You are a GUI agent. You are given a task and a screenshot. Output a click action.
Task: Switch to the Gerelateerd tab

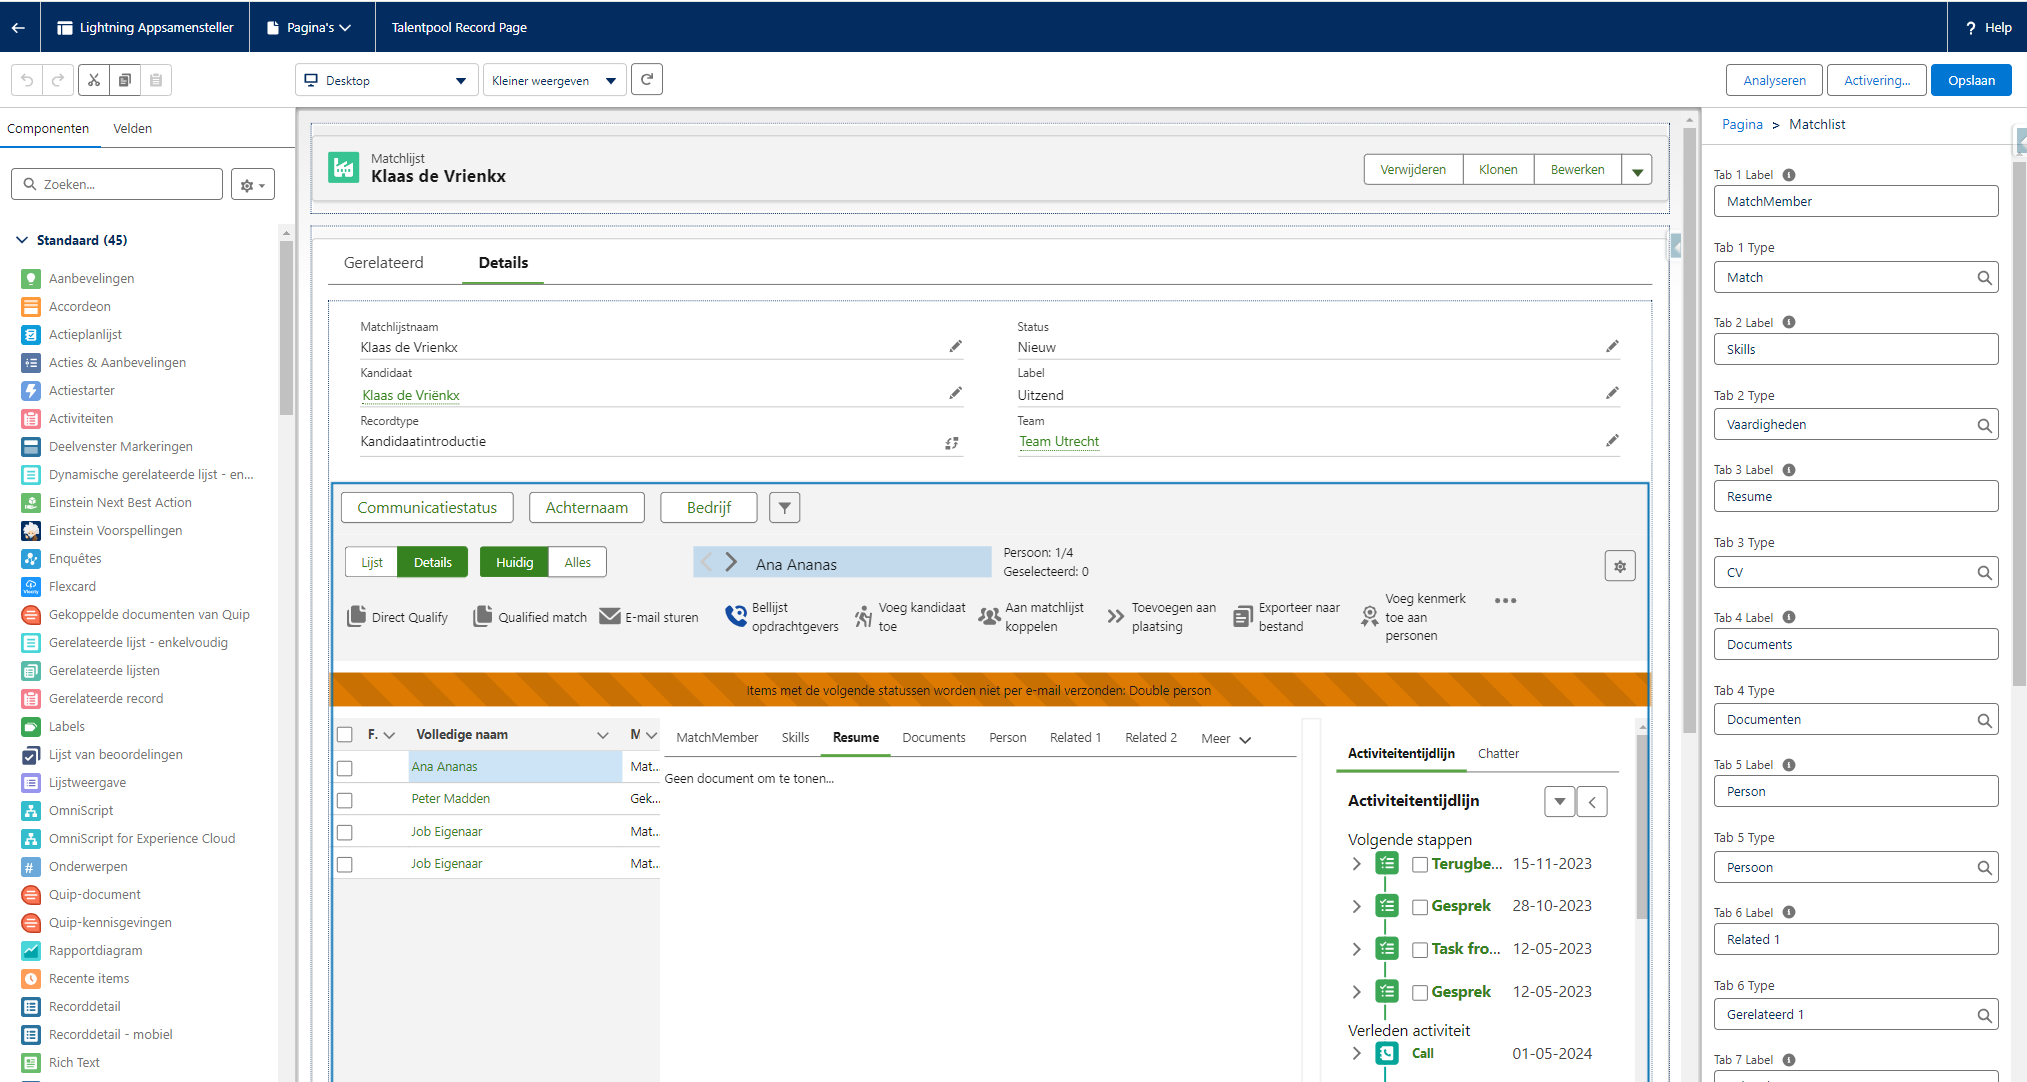click(x=383, y=263)
